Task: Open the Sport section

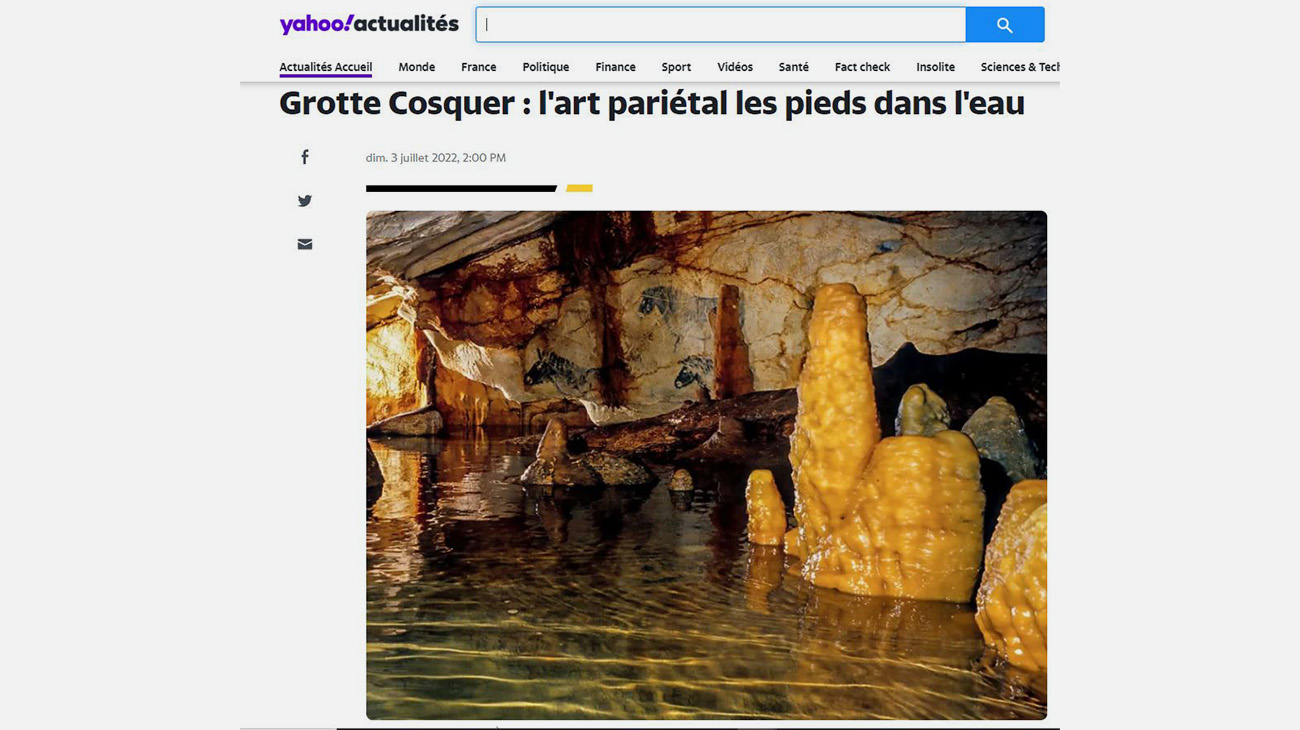Action: (x=676, y=67)
